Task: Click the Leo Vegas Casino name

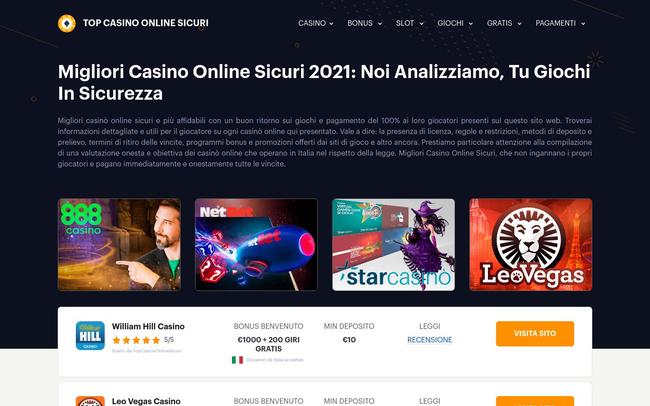Action: pyautogui.click(x=146, y=401)
